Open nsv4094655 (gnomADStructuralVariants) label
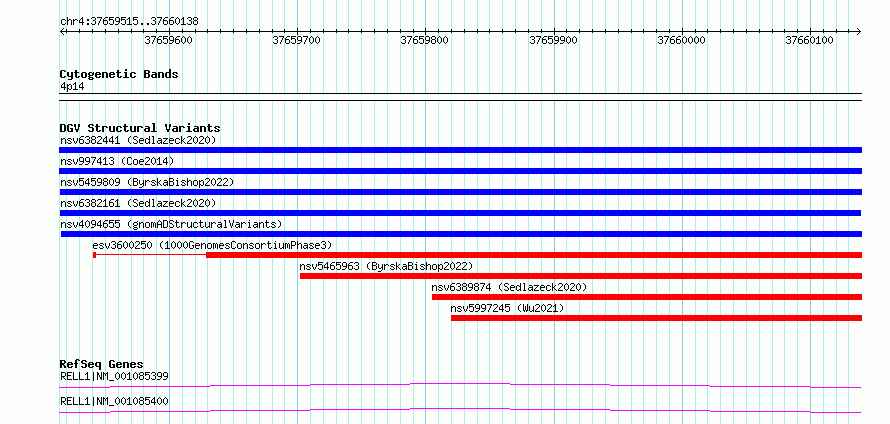 pos(171,224)
